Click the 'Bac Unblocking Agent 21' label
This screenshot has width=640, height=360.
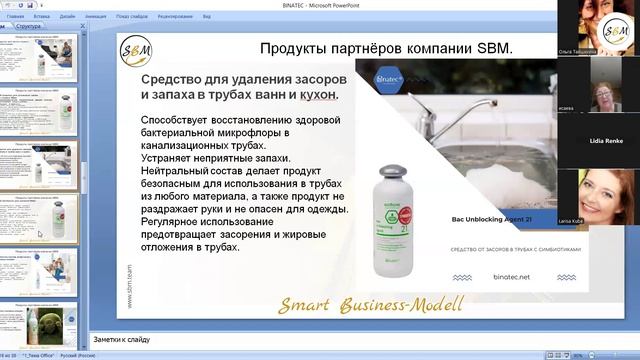click(491, 219)
